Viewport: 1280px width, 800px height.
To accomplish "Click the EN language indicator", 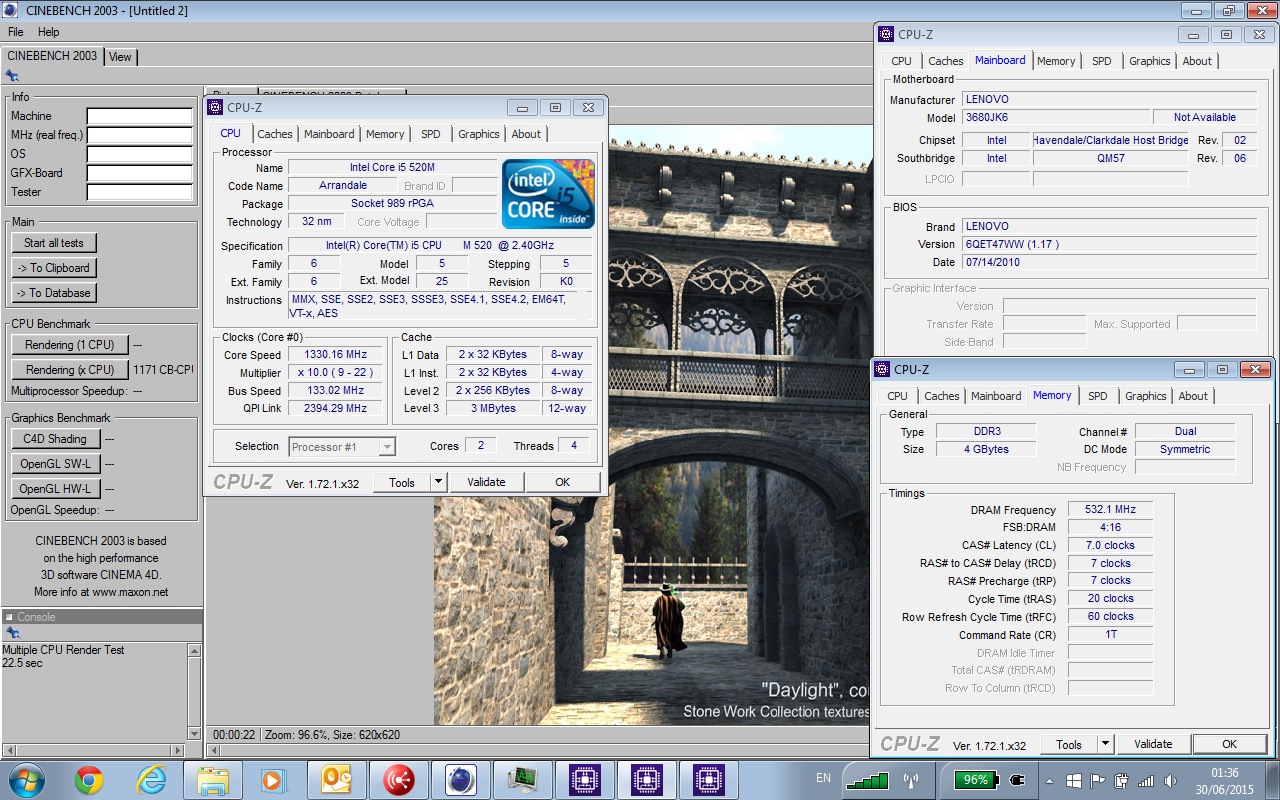I will pyautogui.click(x=823, y=778).
